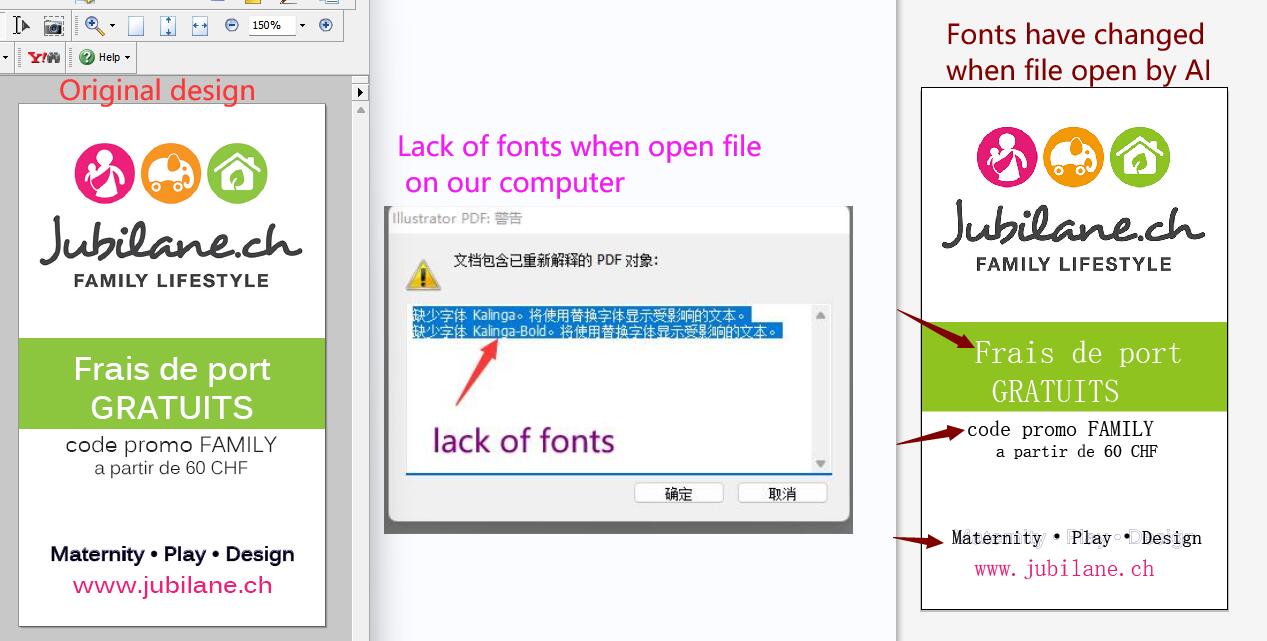Click the FAMILY LIFESTYLE text in original design
The height and width of the screenshot is (641, 1267).
(171, 281)
